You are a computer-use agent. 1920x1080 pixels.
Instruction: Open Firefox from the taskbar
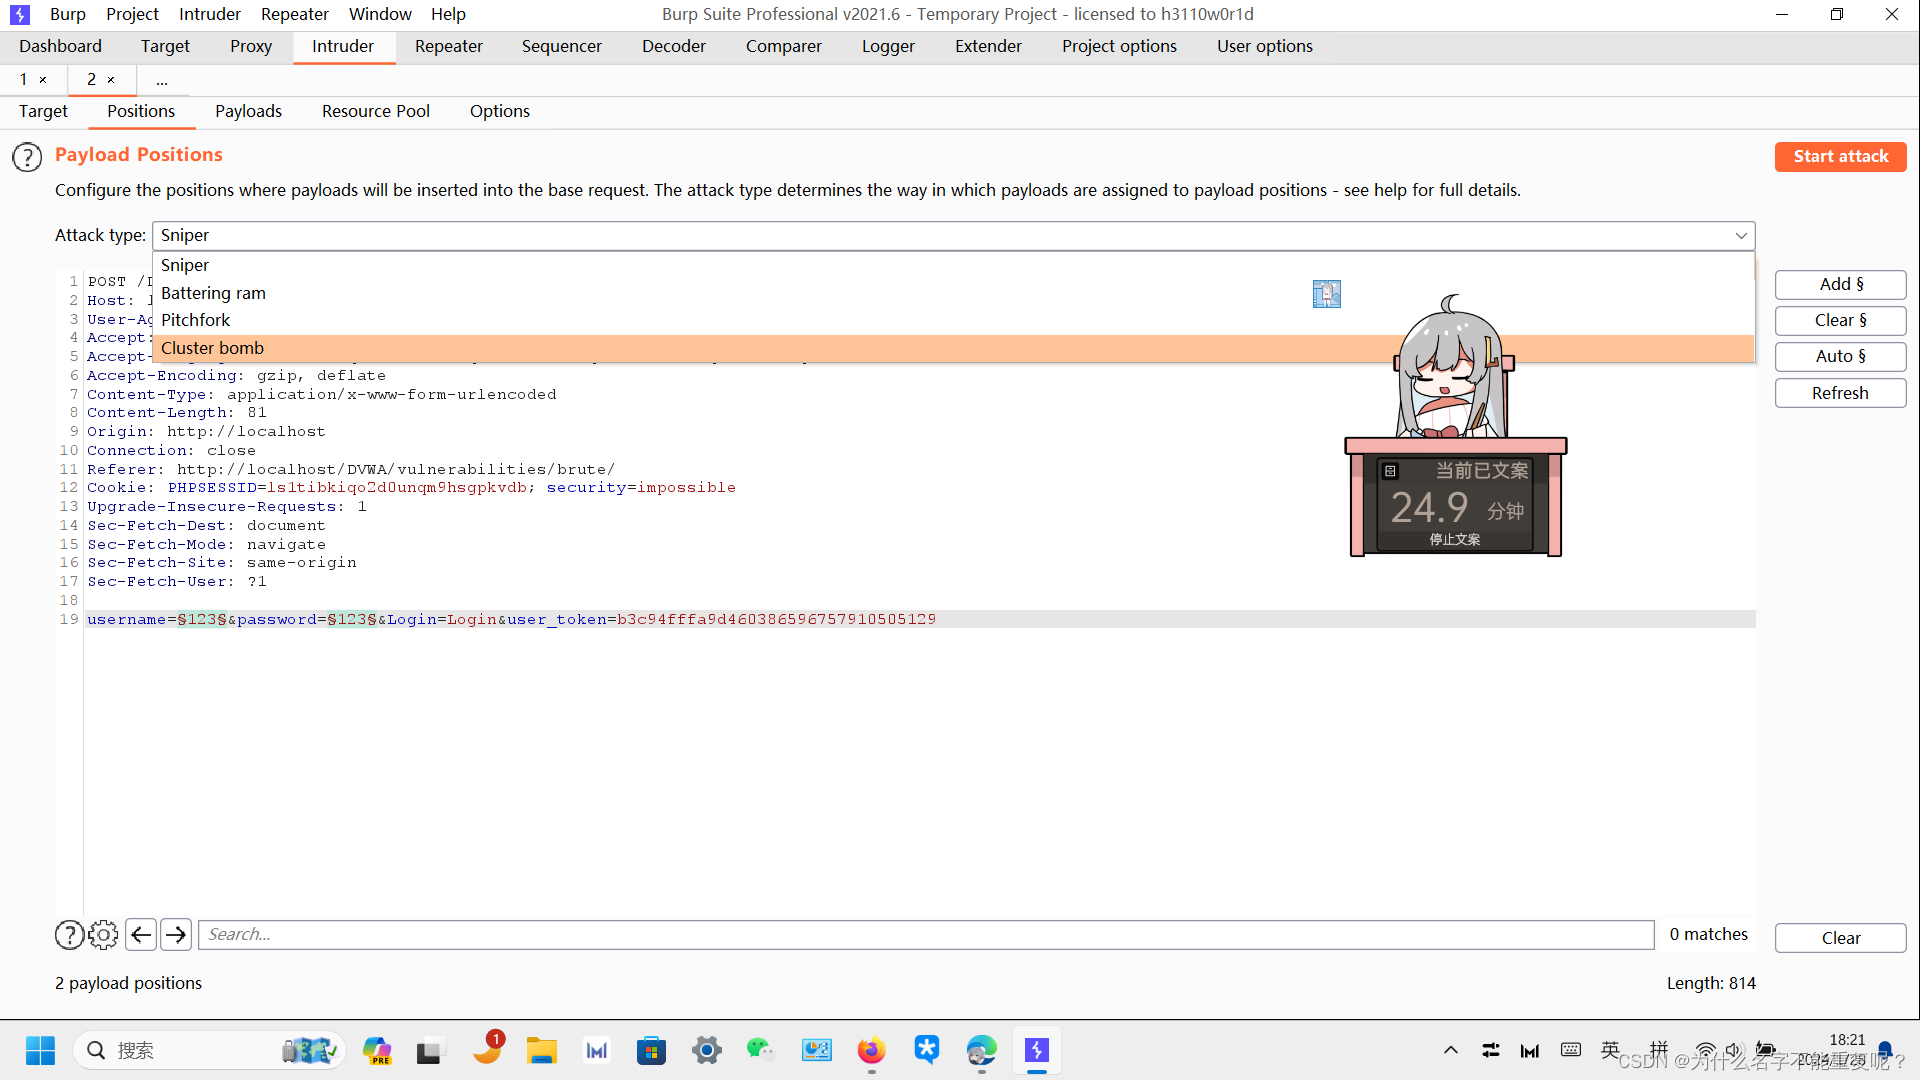[x=871, y=1051]
